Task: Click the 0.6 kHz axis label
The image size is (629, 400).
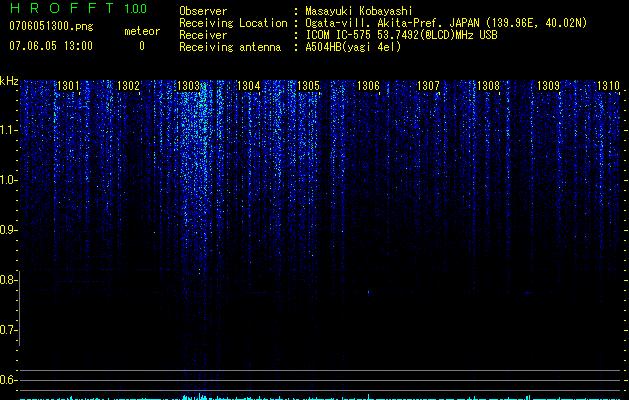Action: [x=7, y=380]
